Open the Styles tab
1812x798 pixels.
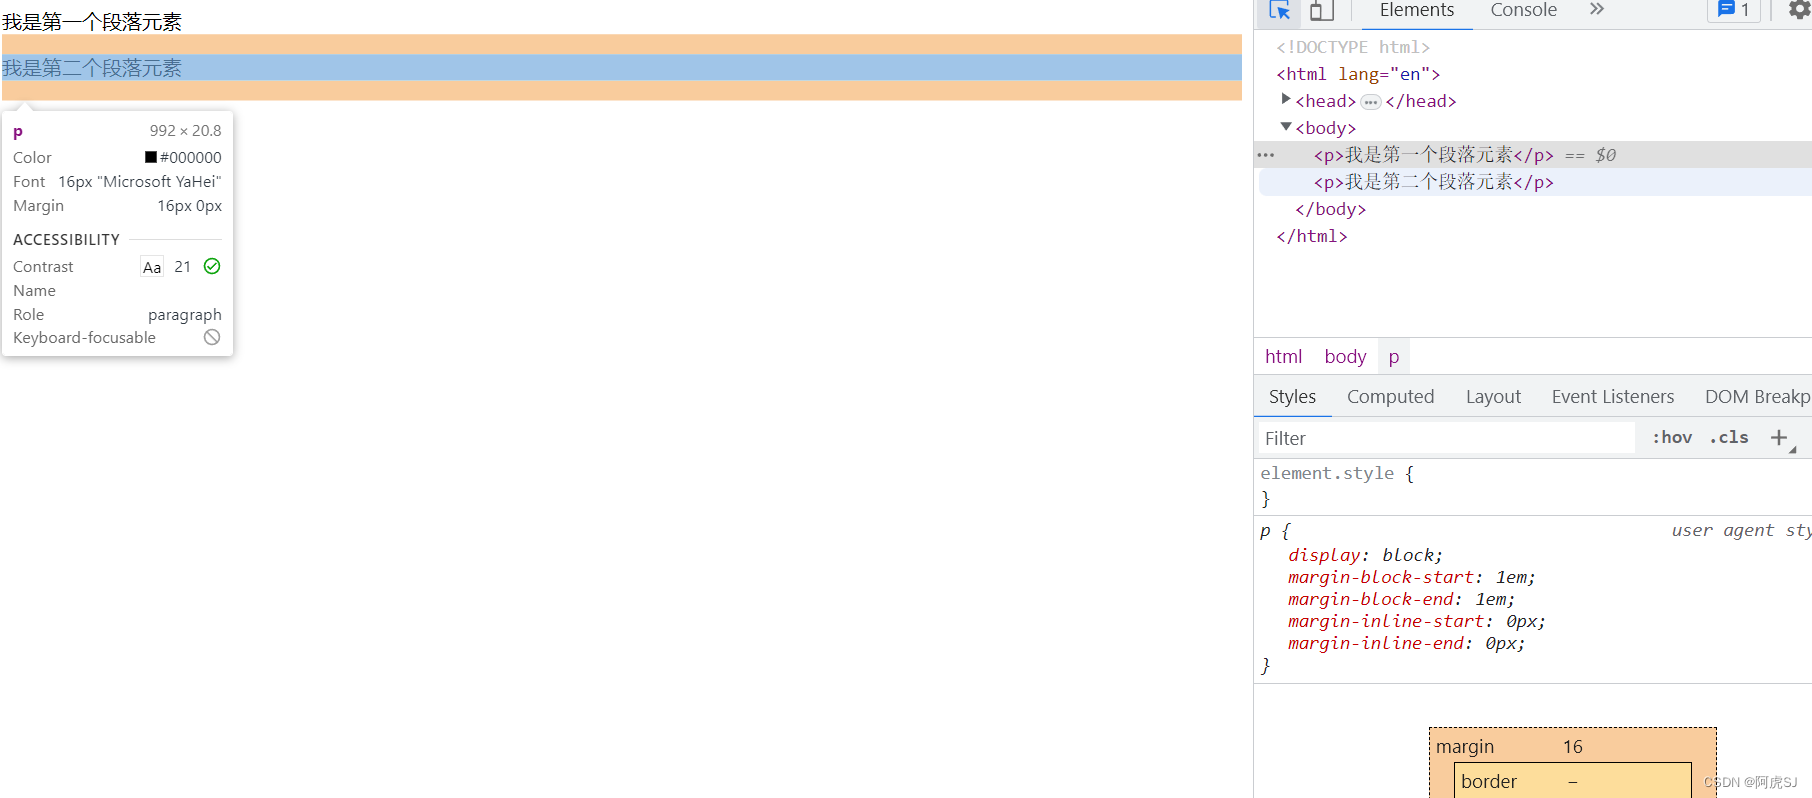pos(1292,397)
